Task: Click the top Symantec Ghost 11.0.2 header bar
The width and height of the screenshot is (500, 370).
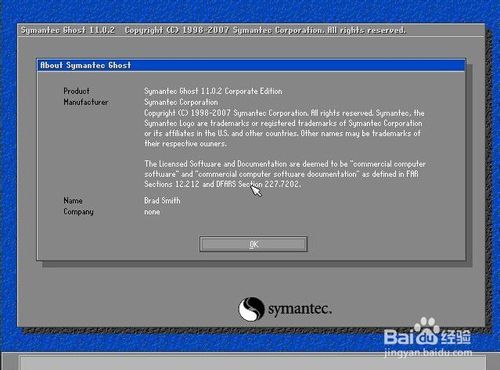Action: pos(251,30)
